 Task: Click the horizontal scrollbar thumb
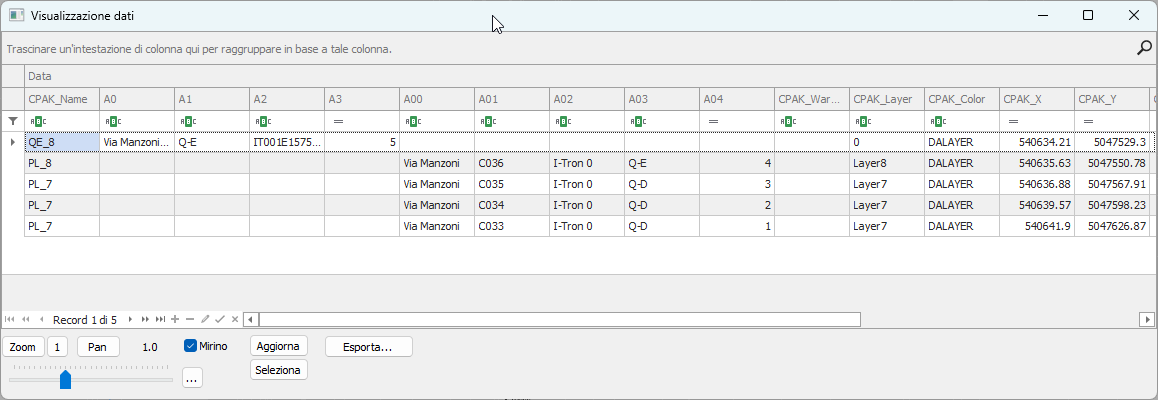[x=560, y=320]
